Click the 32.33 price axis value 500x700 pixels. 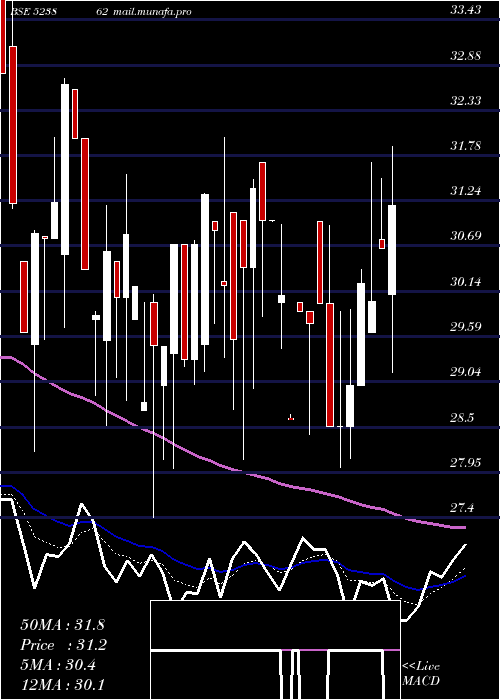tap(466, 101)
